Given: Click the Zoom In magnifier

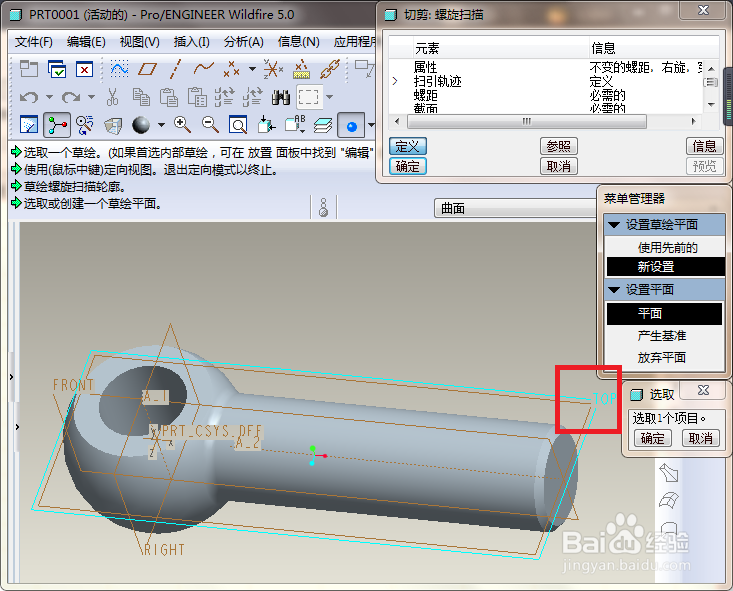Looking at the screenshot, I should [182, 125].
